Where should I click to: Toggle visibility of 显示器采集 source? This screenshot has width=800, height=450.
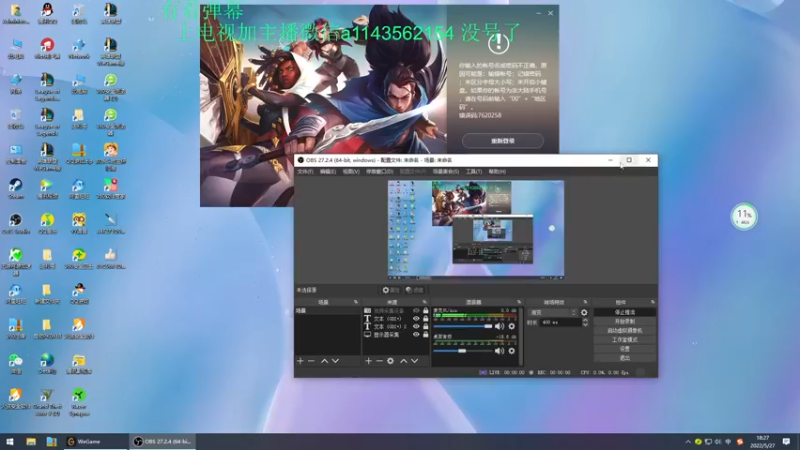coord(416,335)
